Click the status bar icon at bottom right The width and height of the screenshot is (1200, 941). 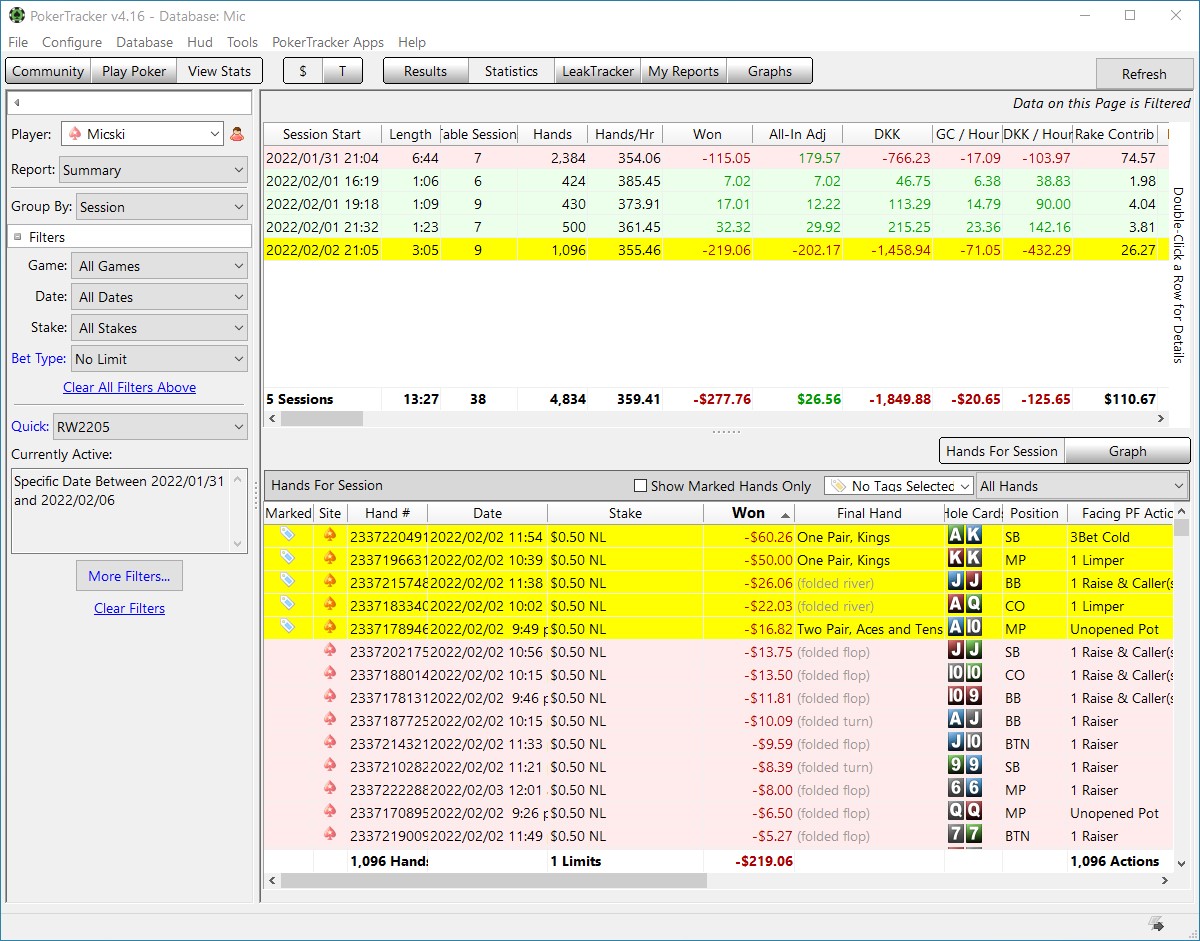click(x=1156, y=923)
